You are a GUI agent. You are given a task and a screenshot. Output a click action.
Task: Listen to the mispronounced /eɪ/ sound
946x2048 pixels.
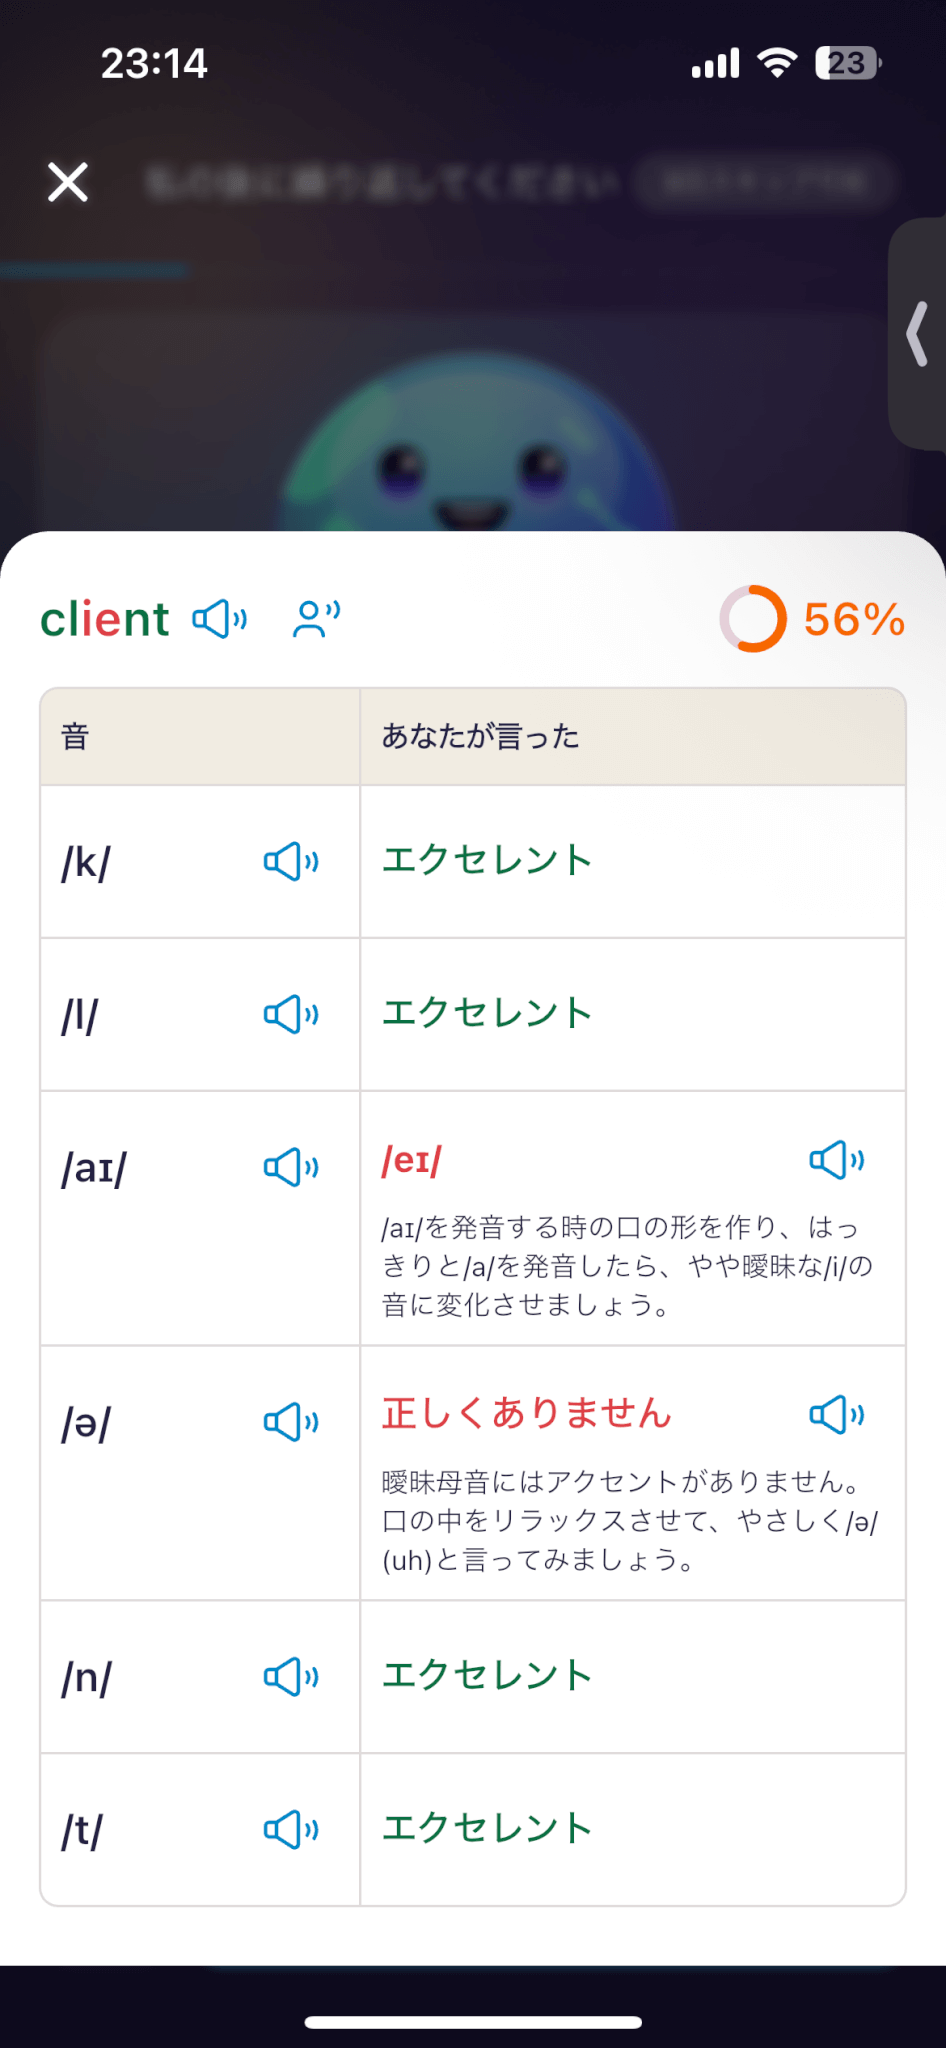pyautogui.click(x=836, y=1160)
